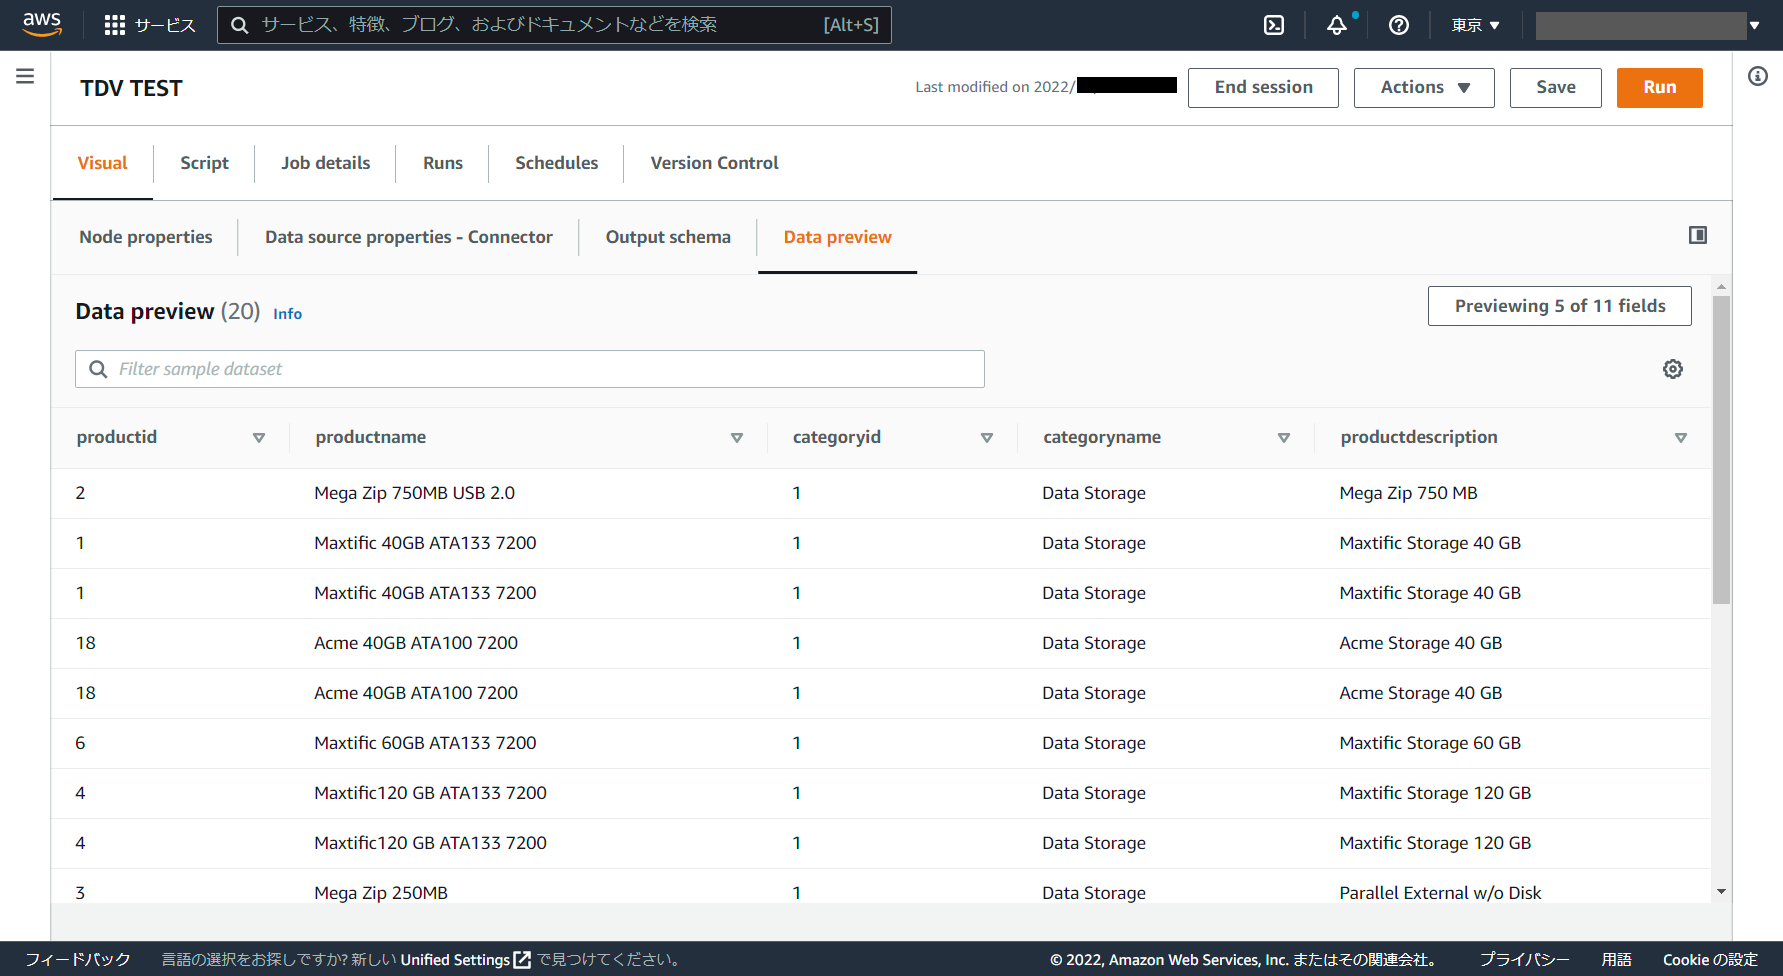The height and width of the screenshot is (976, 1783).
Task: Click the End session button
Action: pyautogui.click(x=1263, y=87)
